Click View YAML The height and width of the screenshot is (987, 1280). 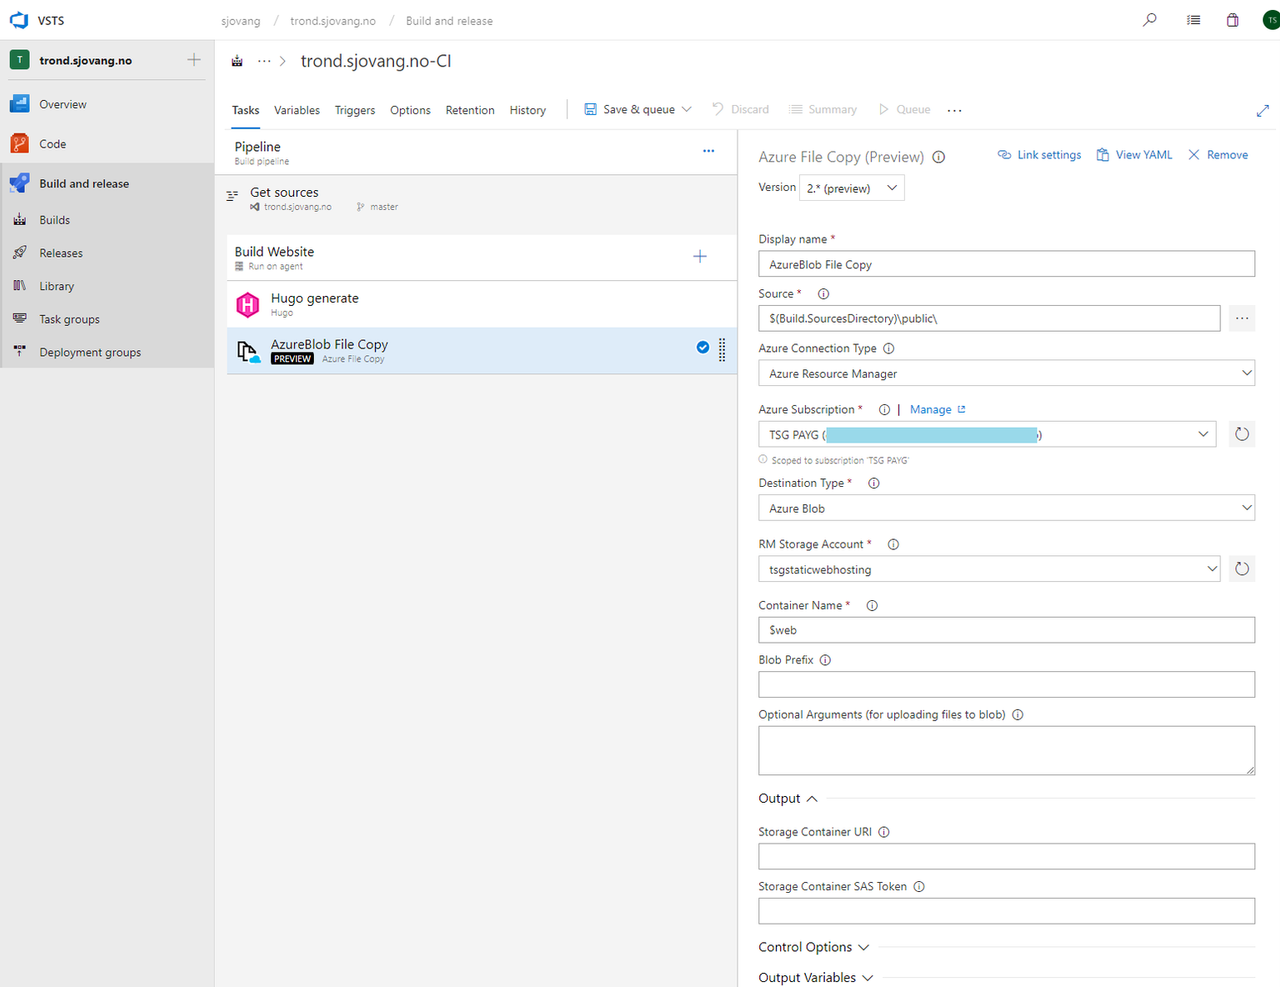click(1134, 155)
